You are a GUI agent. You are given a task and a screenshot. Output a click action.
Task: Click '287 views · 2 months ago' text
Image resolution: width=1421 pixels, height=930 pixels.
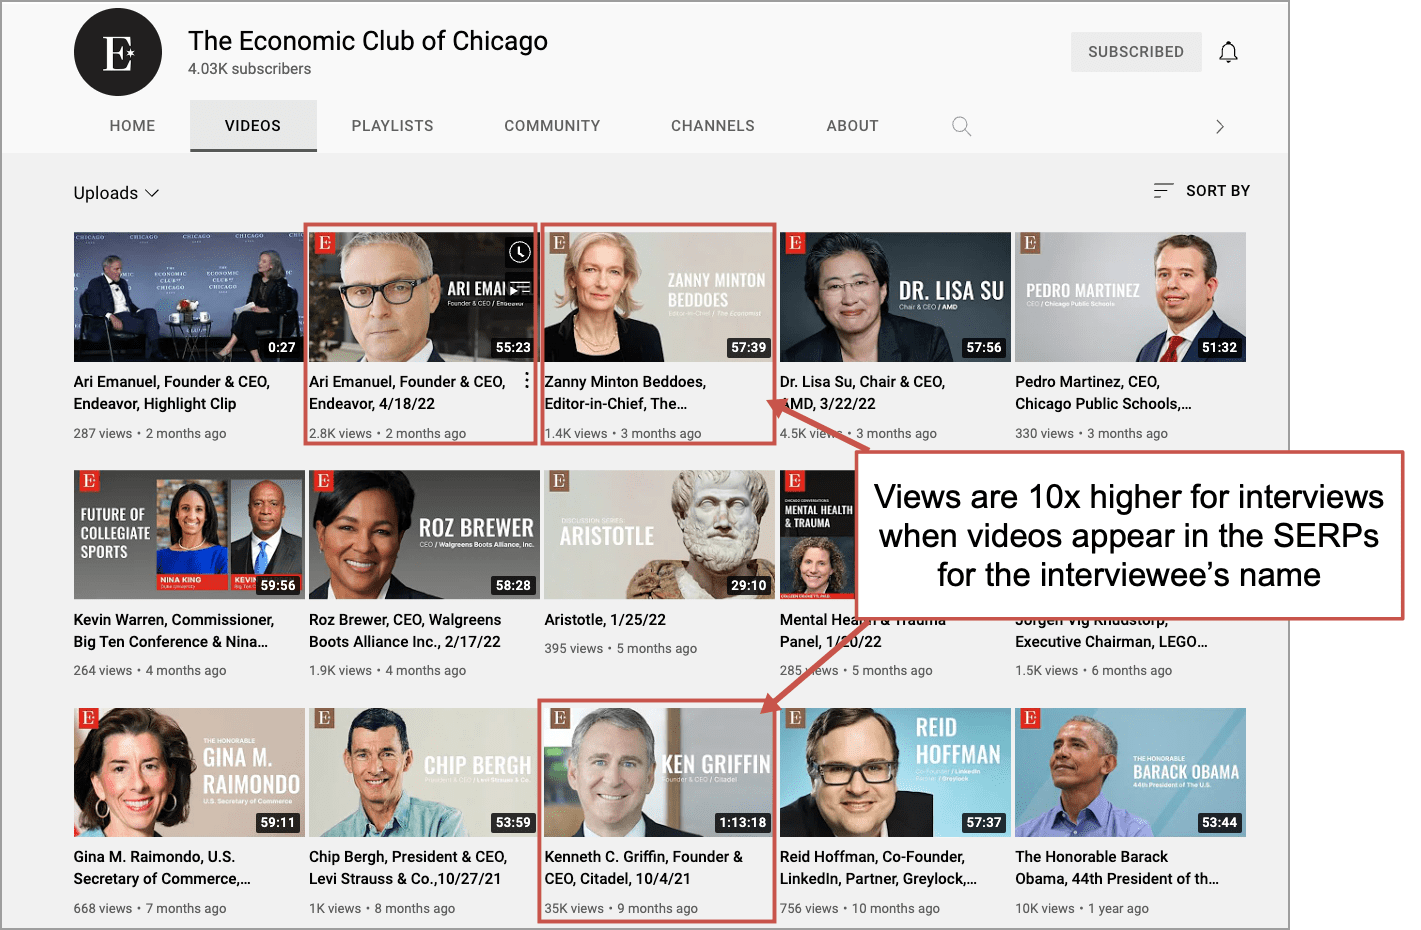pos(150,434)
